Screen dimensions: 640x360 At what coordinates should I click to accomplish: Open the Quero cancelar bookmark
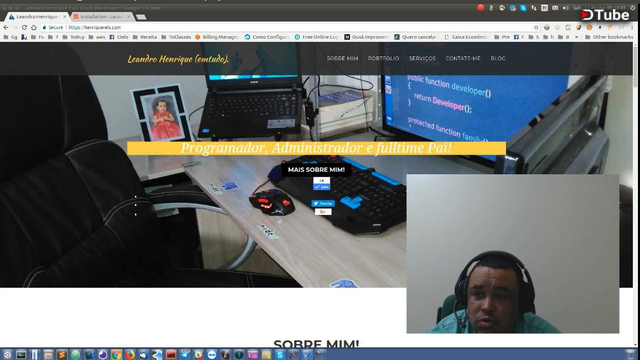click(x=416, y=37)
